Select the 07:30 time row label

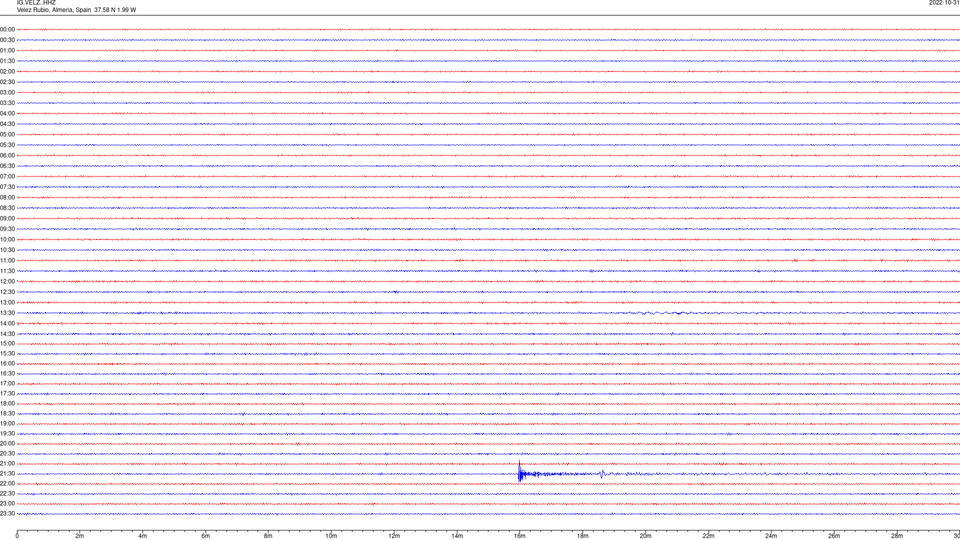[7, 187]
